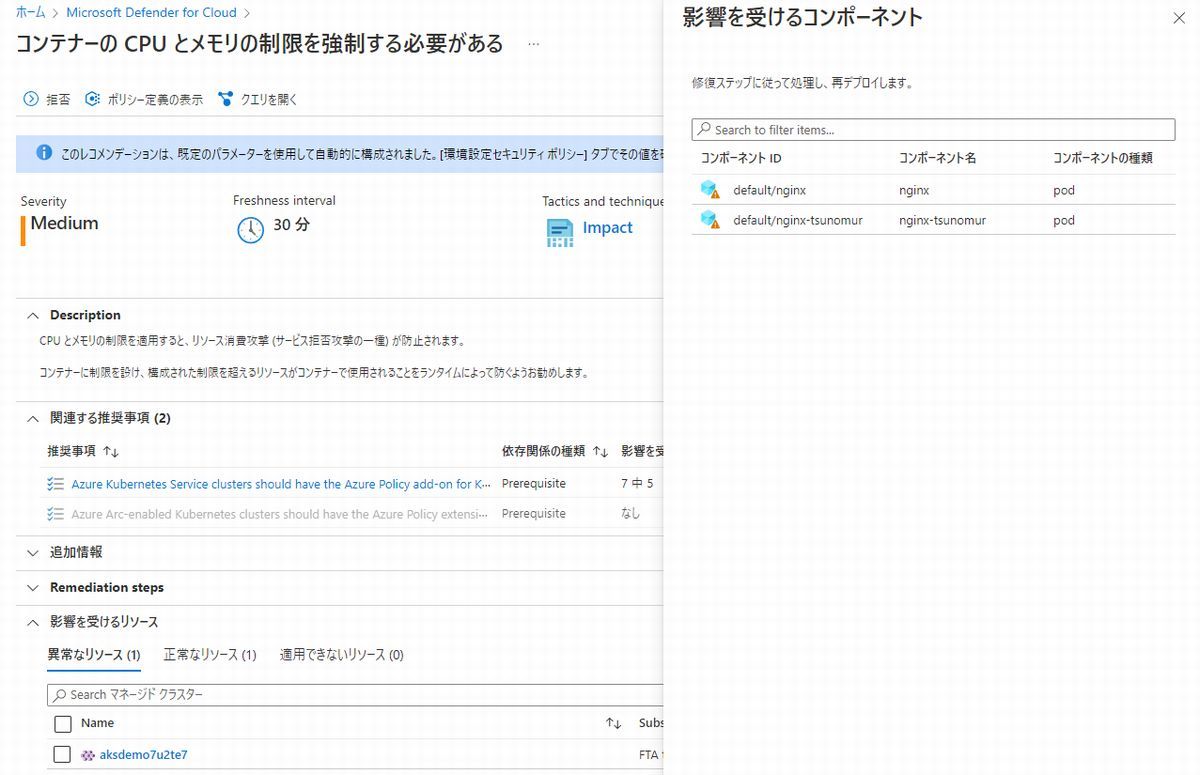Image resolution: width=1200 pixels, height=775 pixels.
Task: Click the 7 中 5 affected count cell
Action: pos(637,484)
